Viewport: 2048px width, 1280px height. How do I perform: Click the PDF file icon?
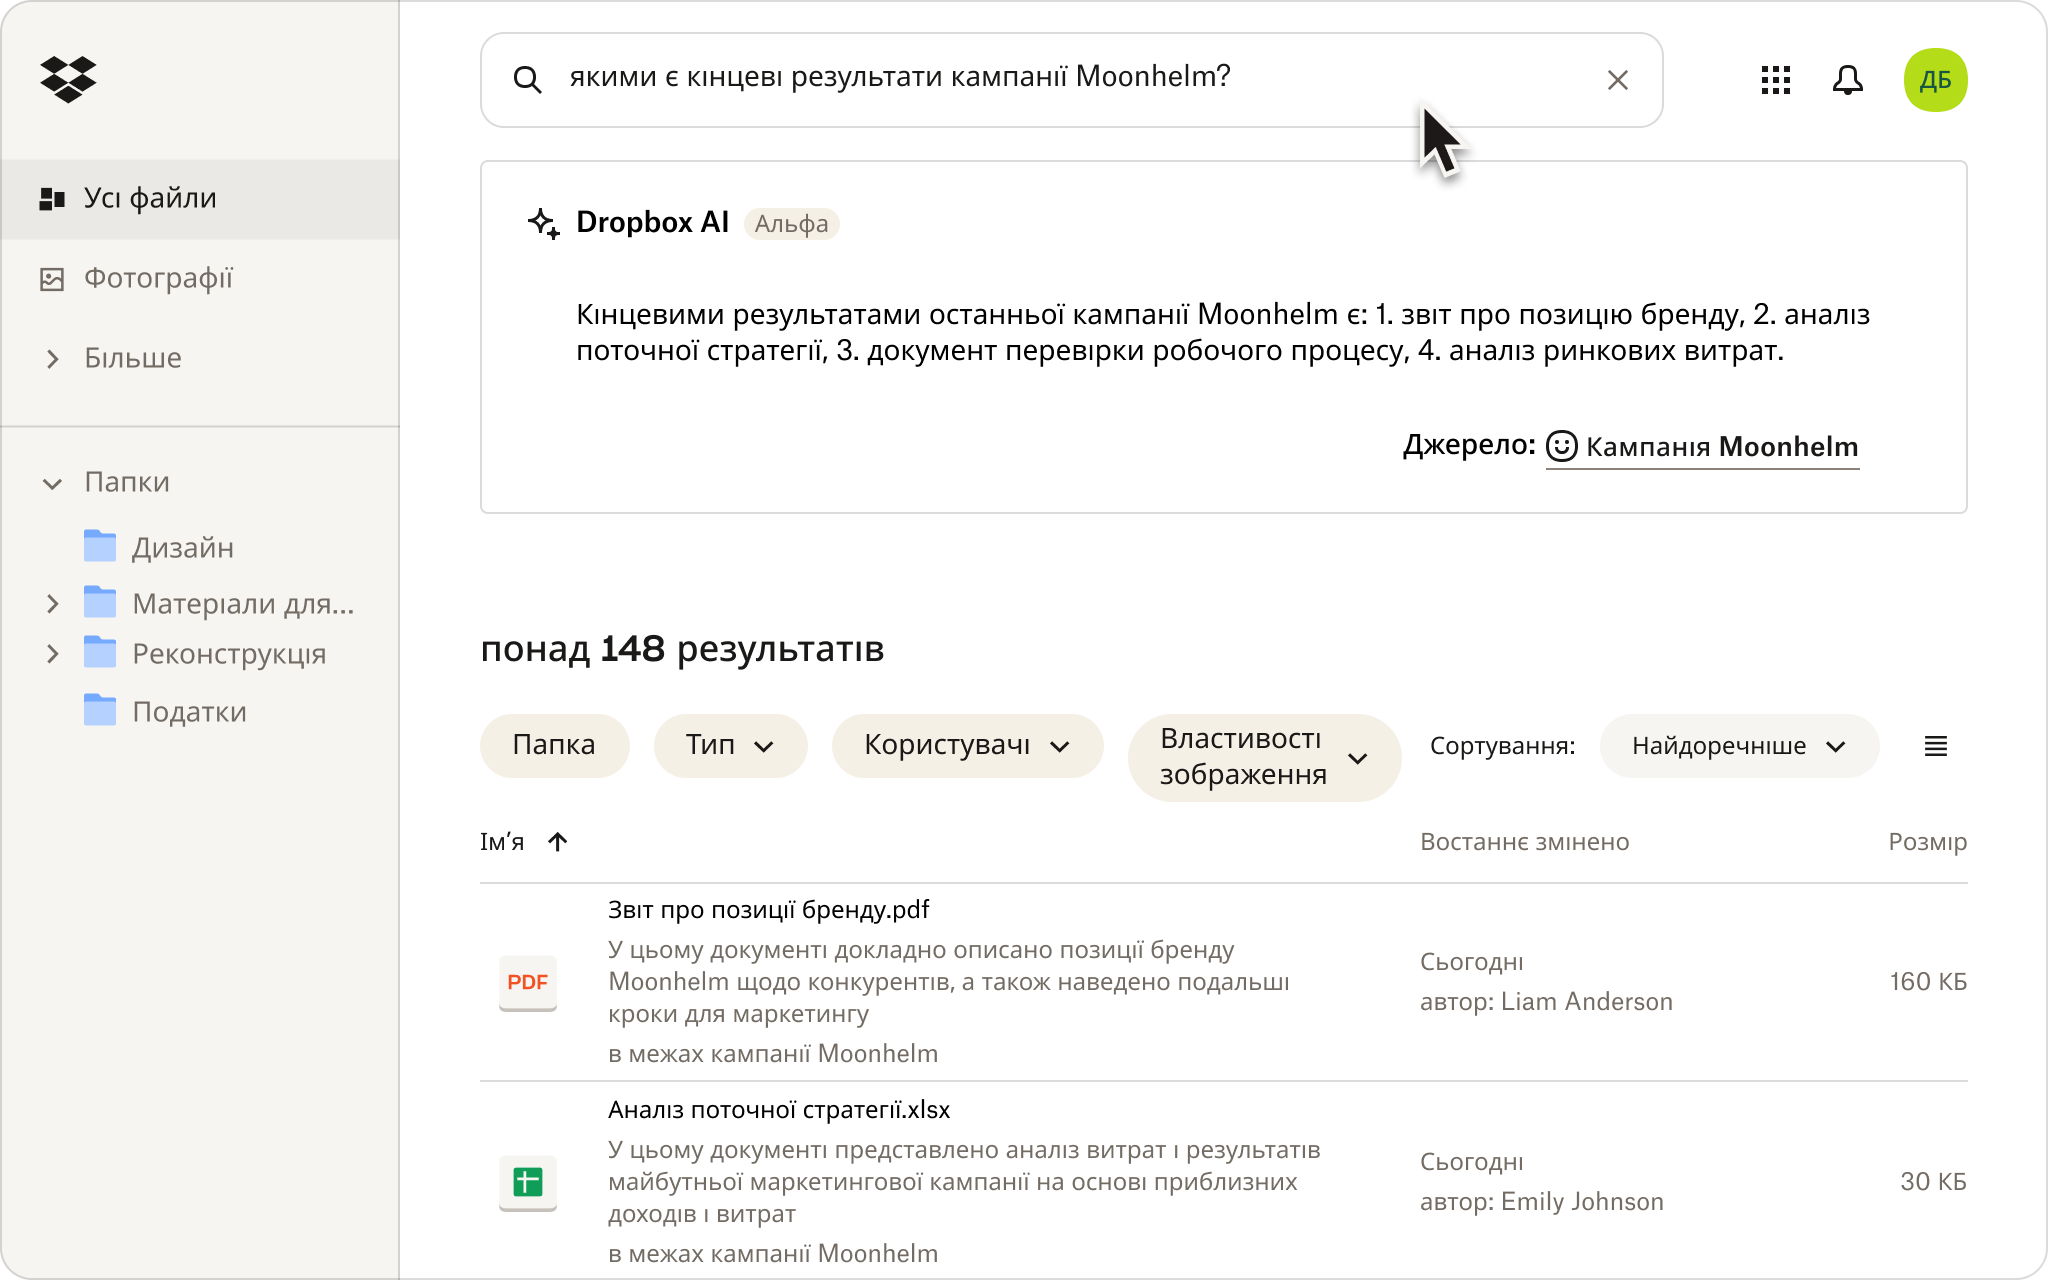coord(528,982)
